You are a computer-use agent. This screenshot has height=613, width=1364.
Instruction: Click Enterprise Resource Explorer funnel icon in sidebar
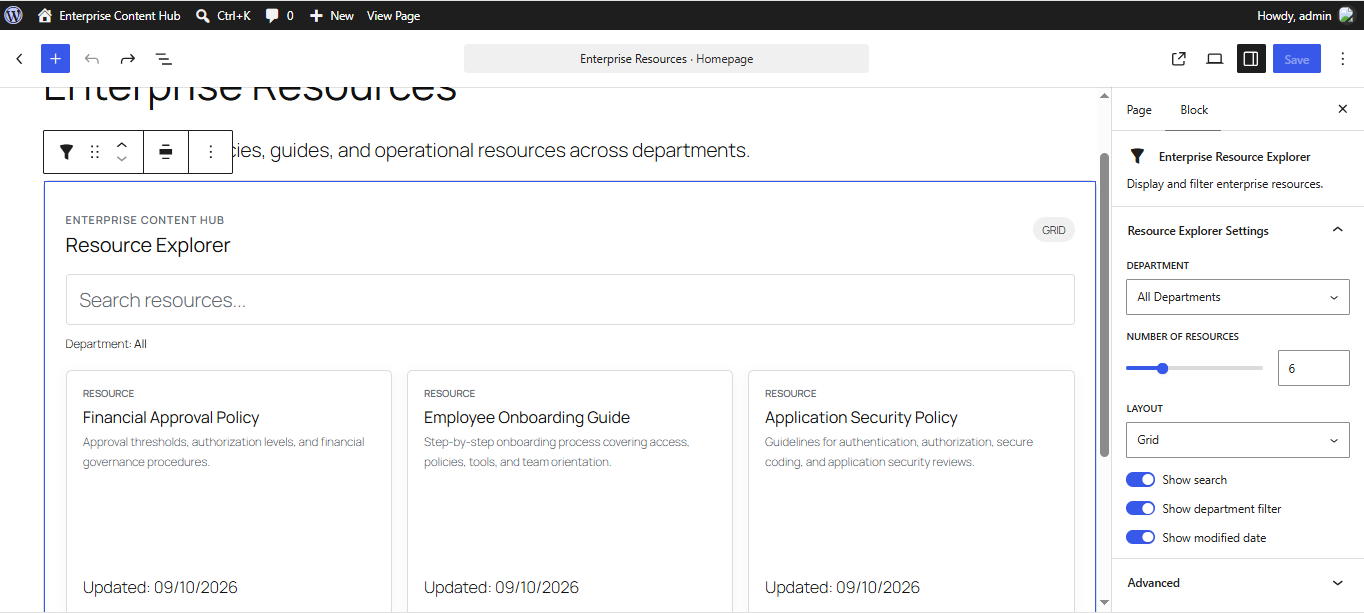[x=1137, y=157]
